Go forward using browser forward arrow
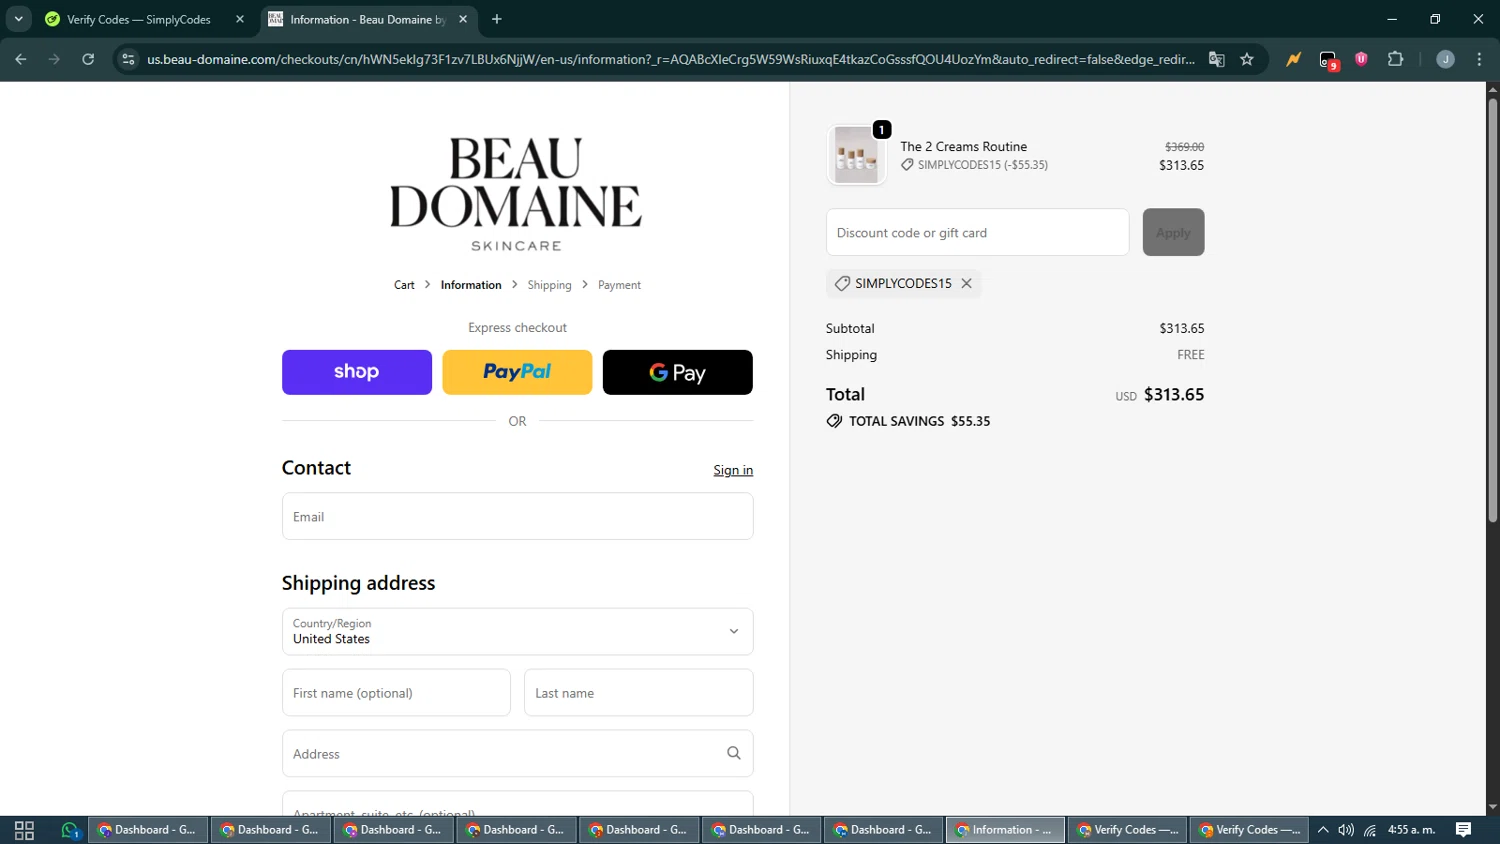Screen dimensions: 1500x844 click(x=54, y=60)
